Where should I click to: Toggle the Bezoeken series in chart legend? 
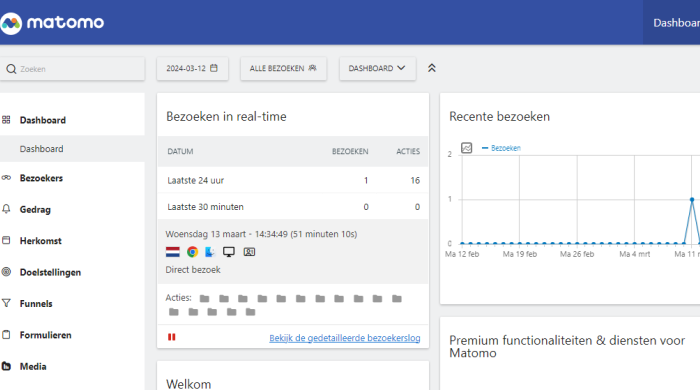tap(501, 148)
